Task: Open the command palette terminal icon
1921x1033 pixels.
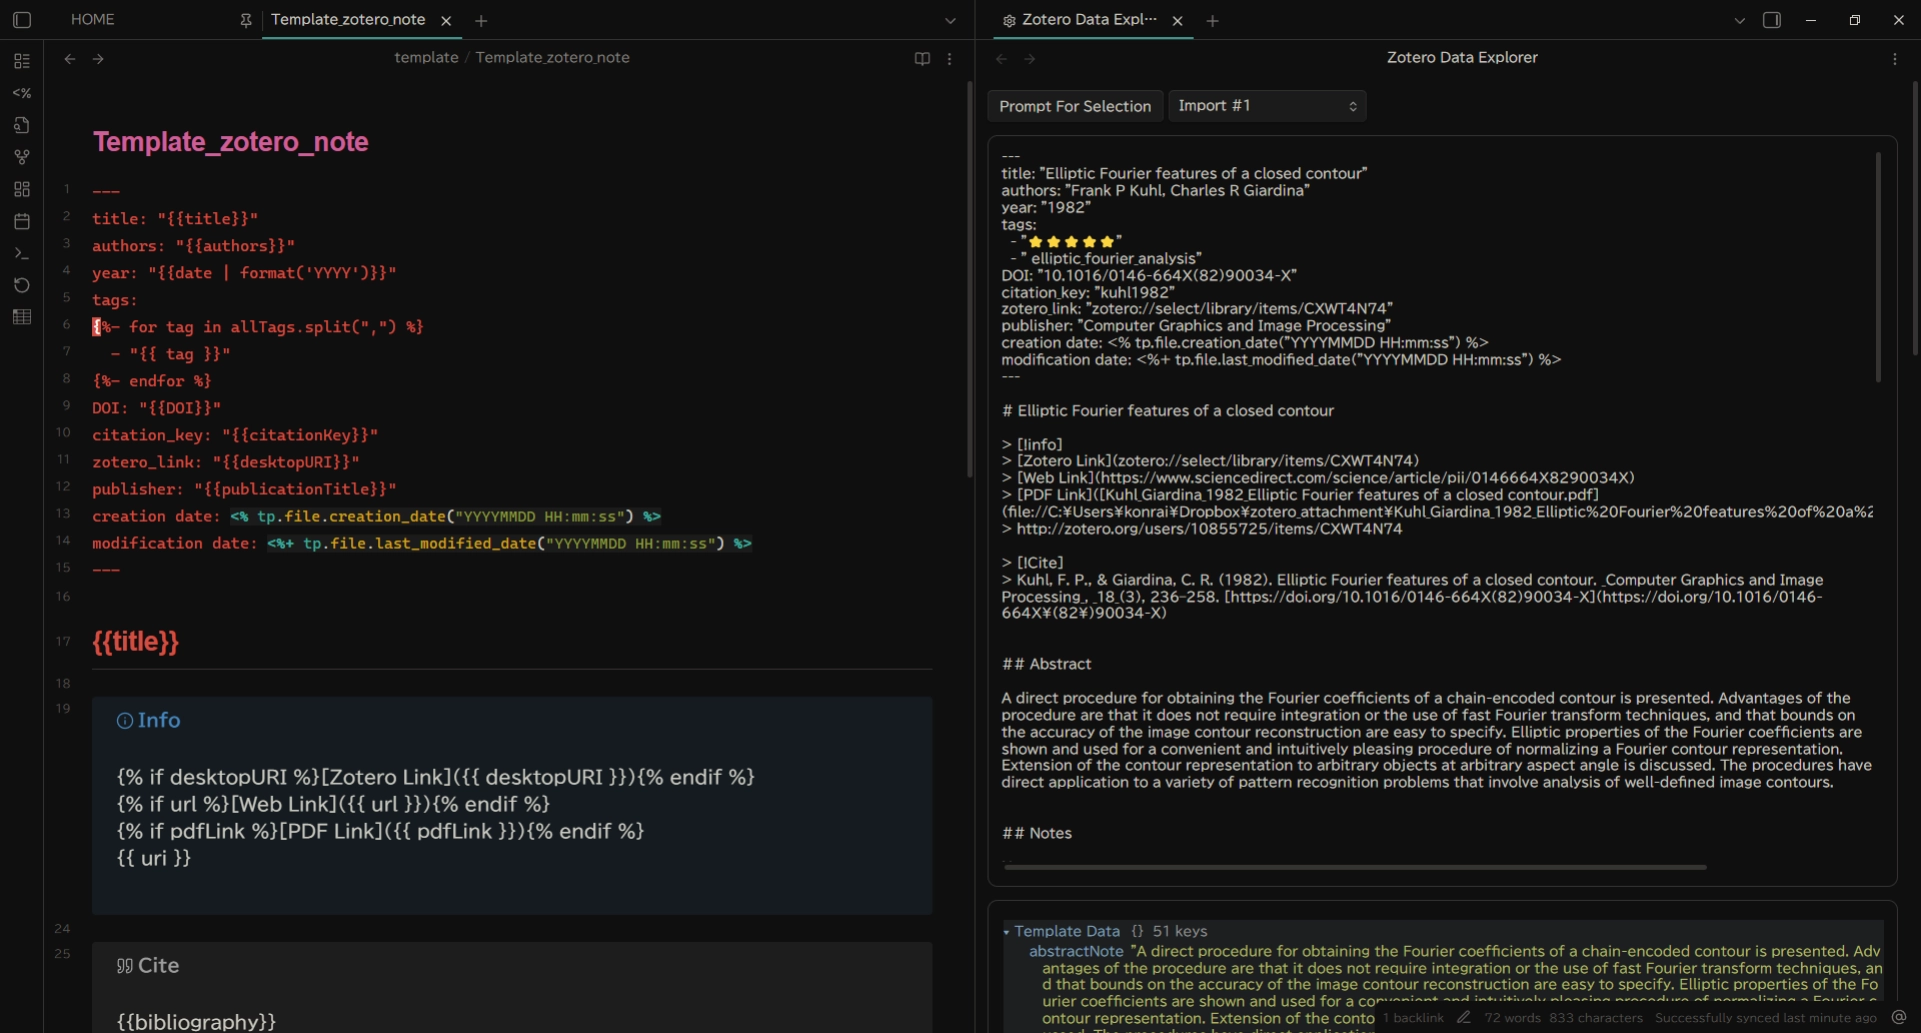Action: pyautogui.click(x=21, y=253)
